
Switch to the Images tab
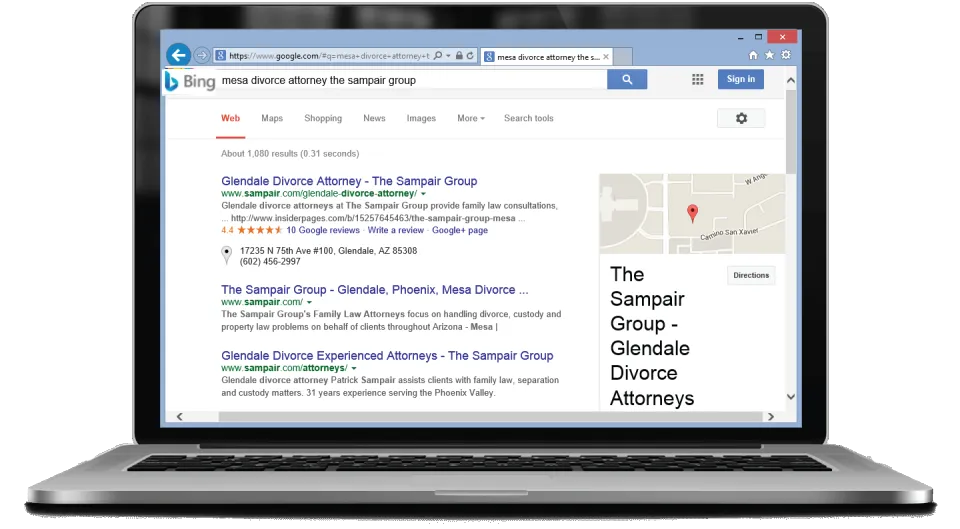[x=421, y=118]
